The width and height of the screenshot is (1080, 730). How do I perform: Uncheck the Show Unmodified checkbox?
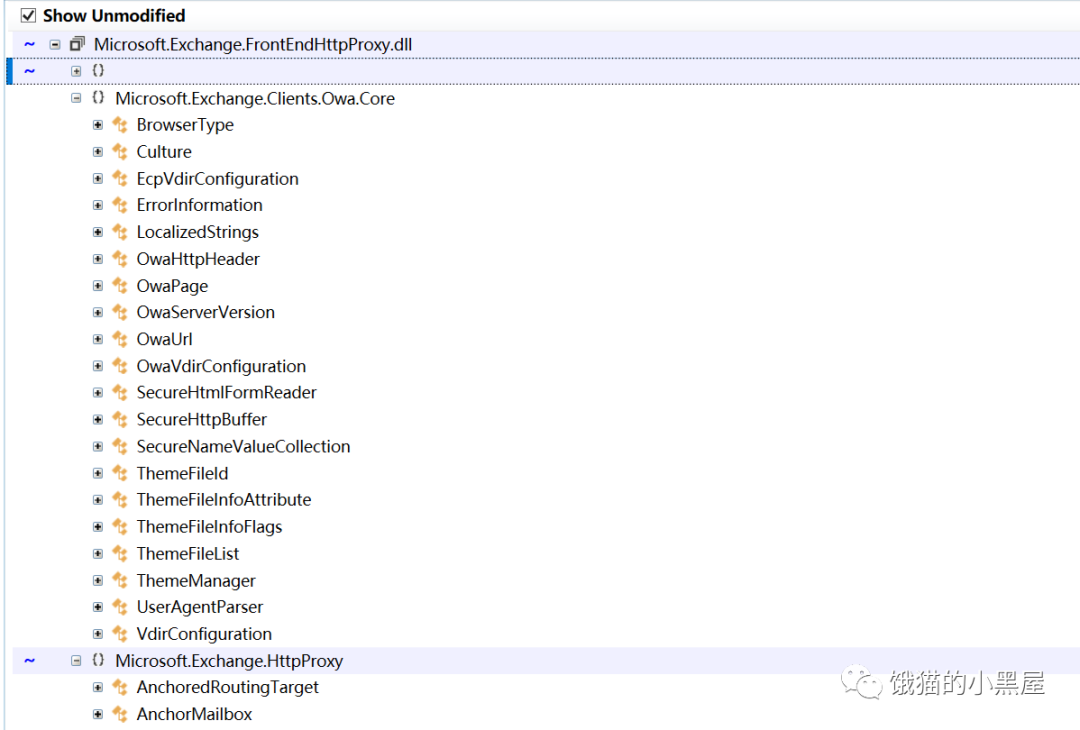(28, 15)
